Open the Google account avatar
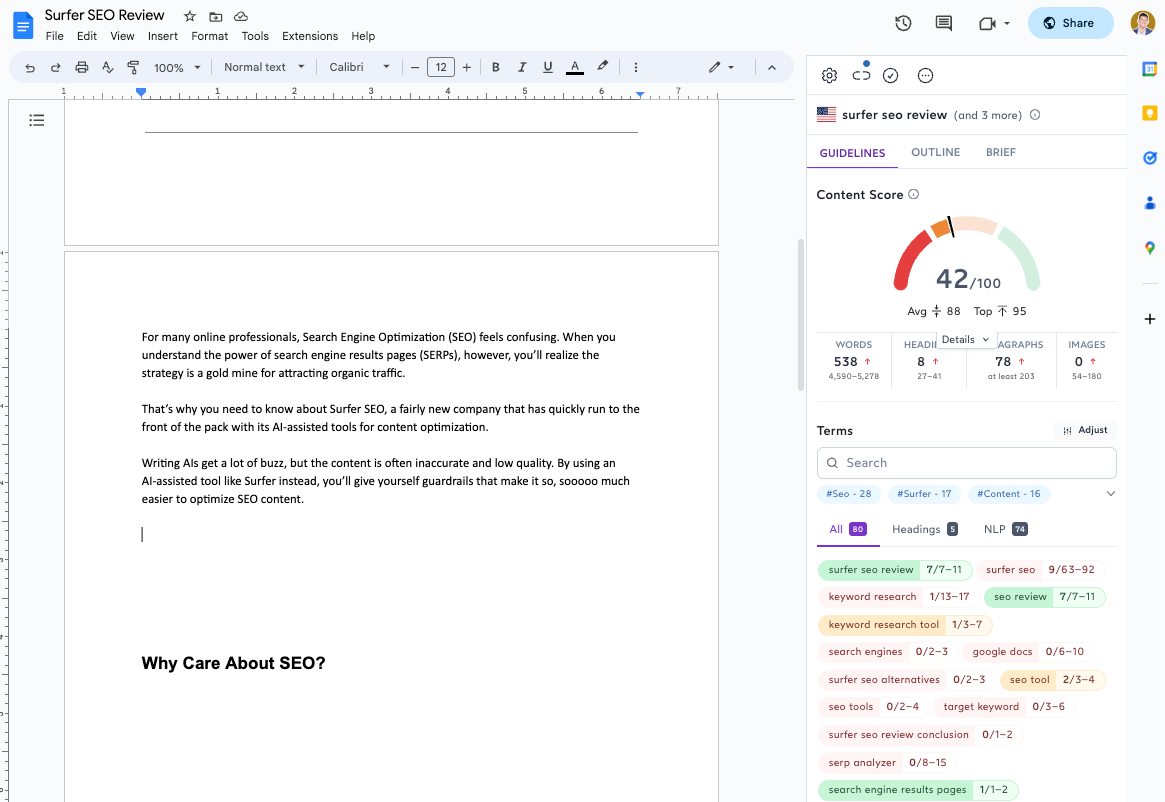 1143,23
